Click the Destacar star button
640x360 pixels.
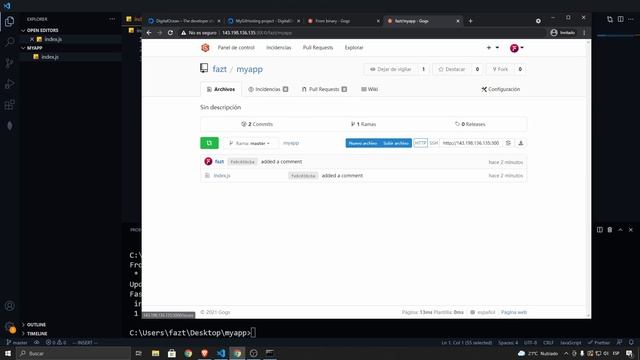(452, 69)
